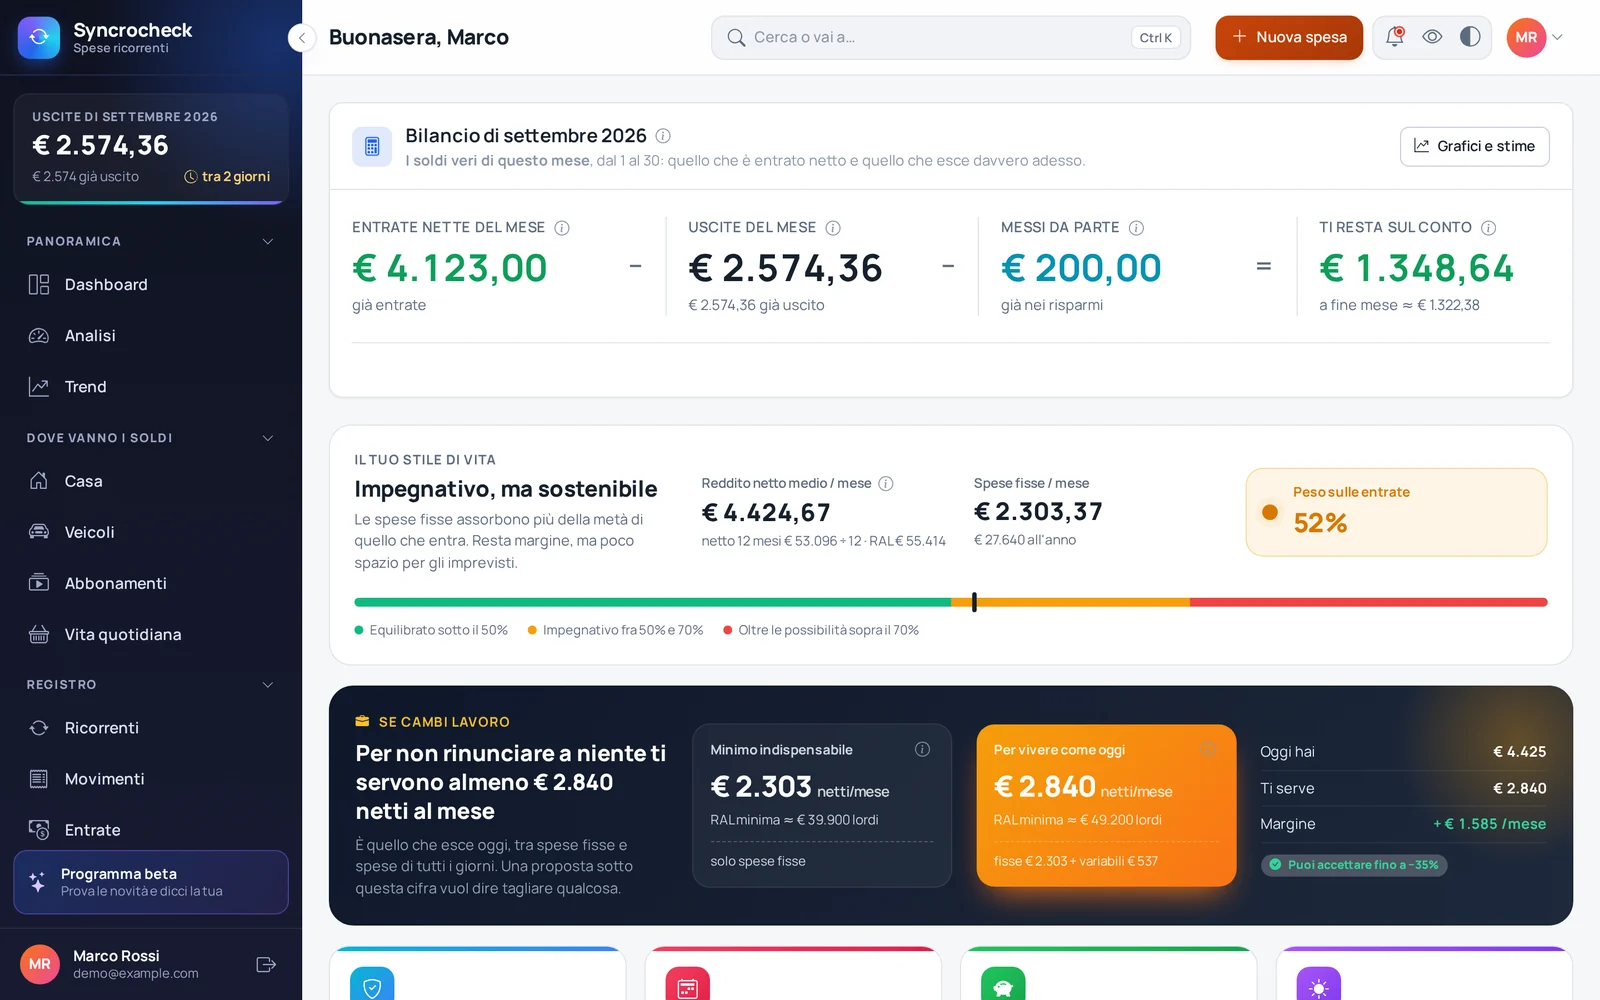Click the bilancio calculator icon

(x=372, y=147)
